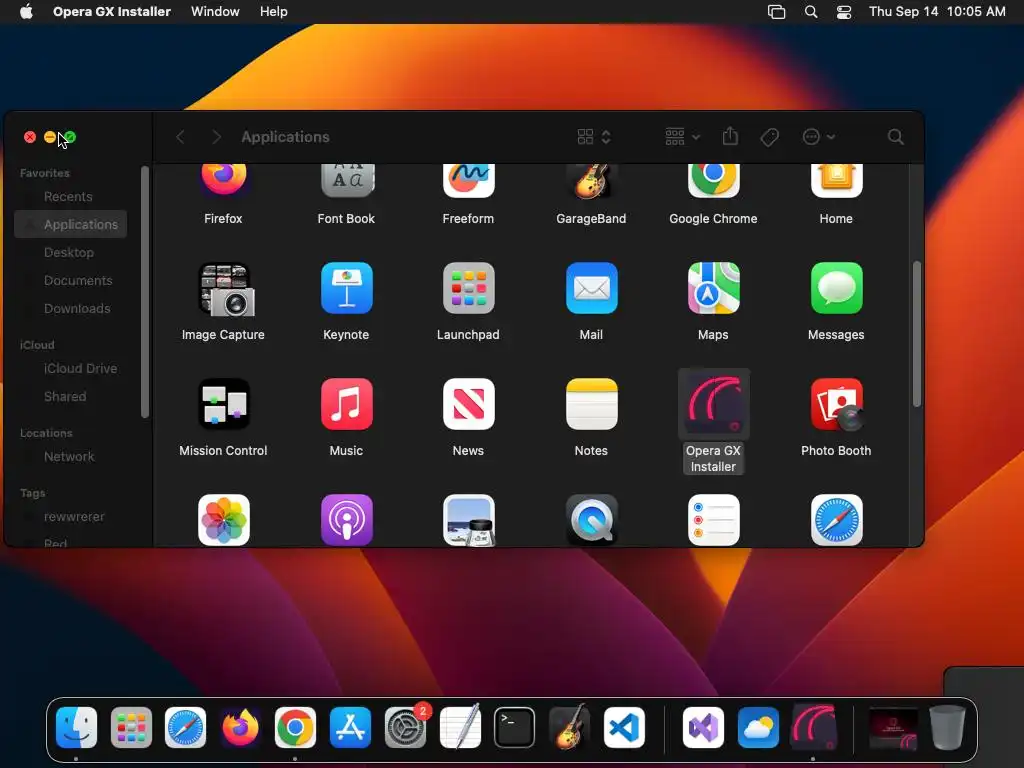Click the sidebar scrollbar

pos(145,292)
